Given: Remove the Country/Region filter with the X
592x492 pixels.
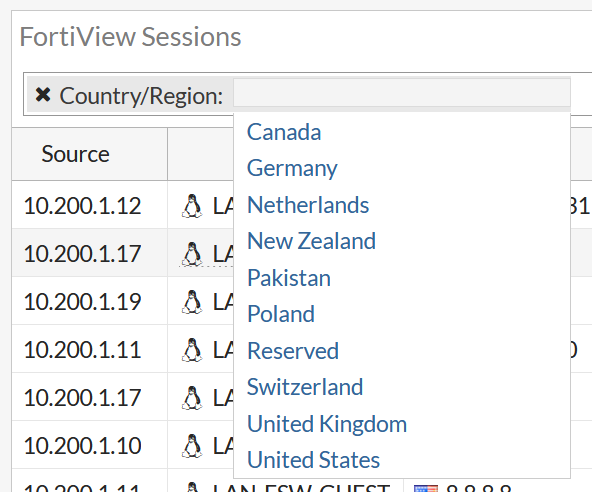Looking at the screenshot, I should 43,95.
